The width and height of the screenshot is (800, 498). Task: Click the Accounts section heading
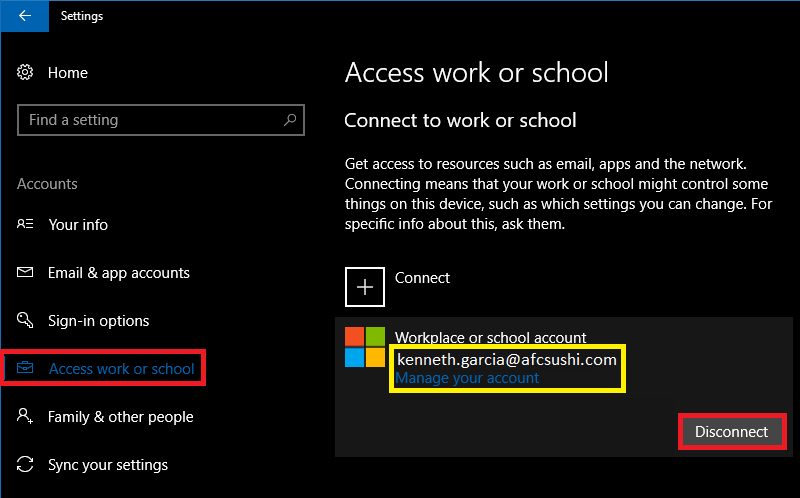point(47,184)
